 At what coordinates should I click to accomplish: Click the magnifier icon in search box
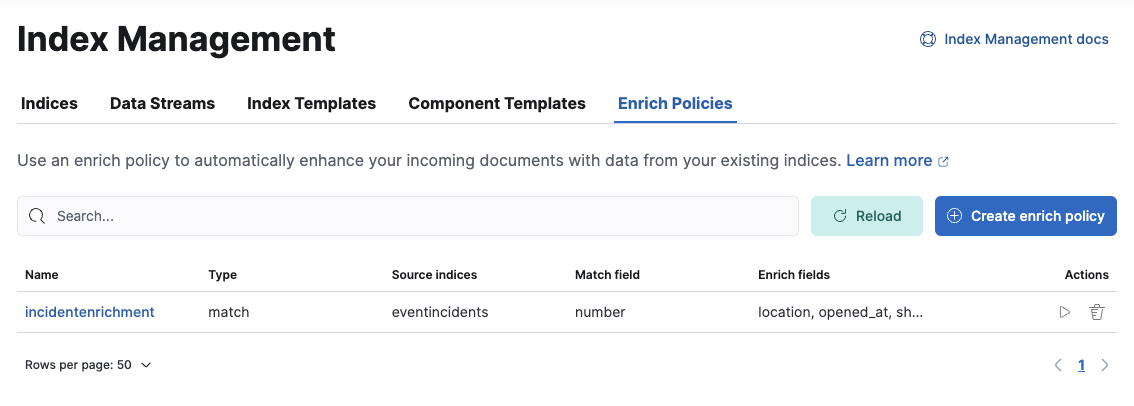click(37, 216)
